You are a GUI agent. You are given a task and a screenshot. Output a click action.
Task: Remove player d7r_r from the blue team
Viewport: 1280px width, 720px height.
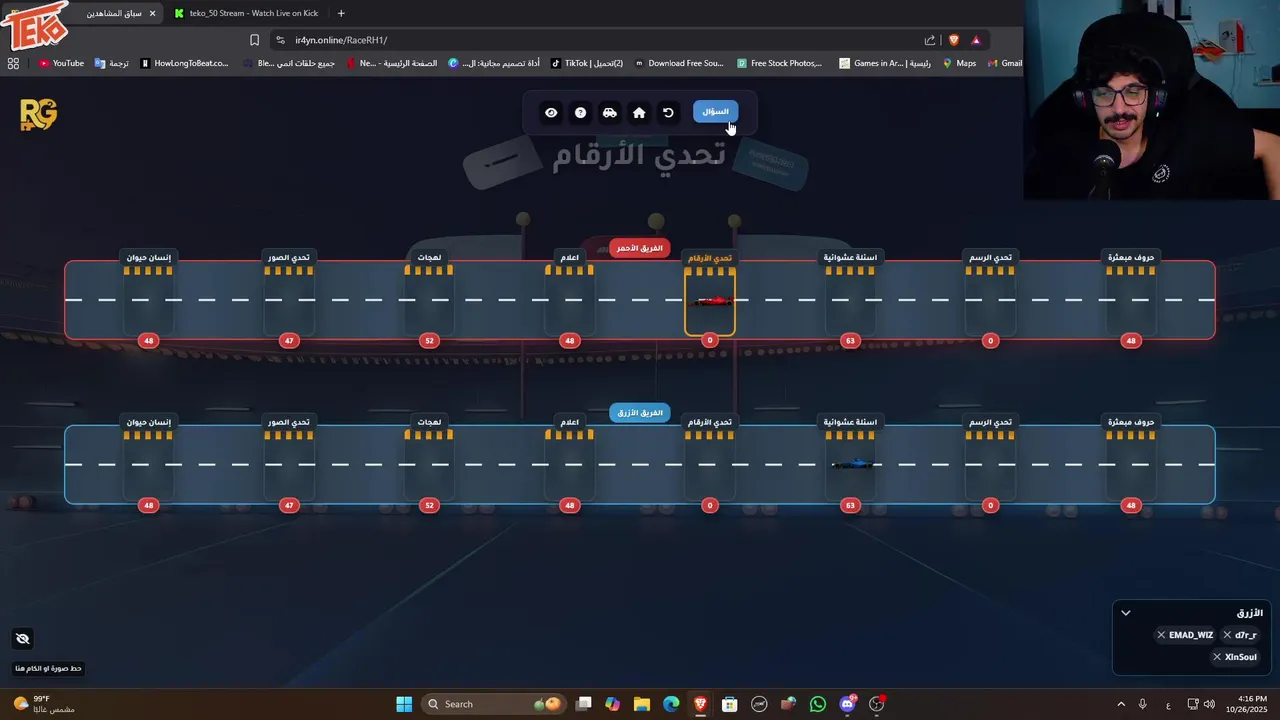pyautogui.click(x=1227, y=635)
